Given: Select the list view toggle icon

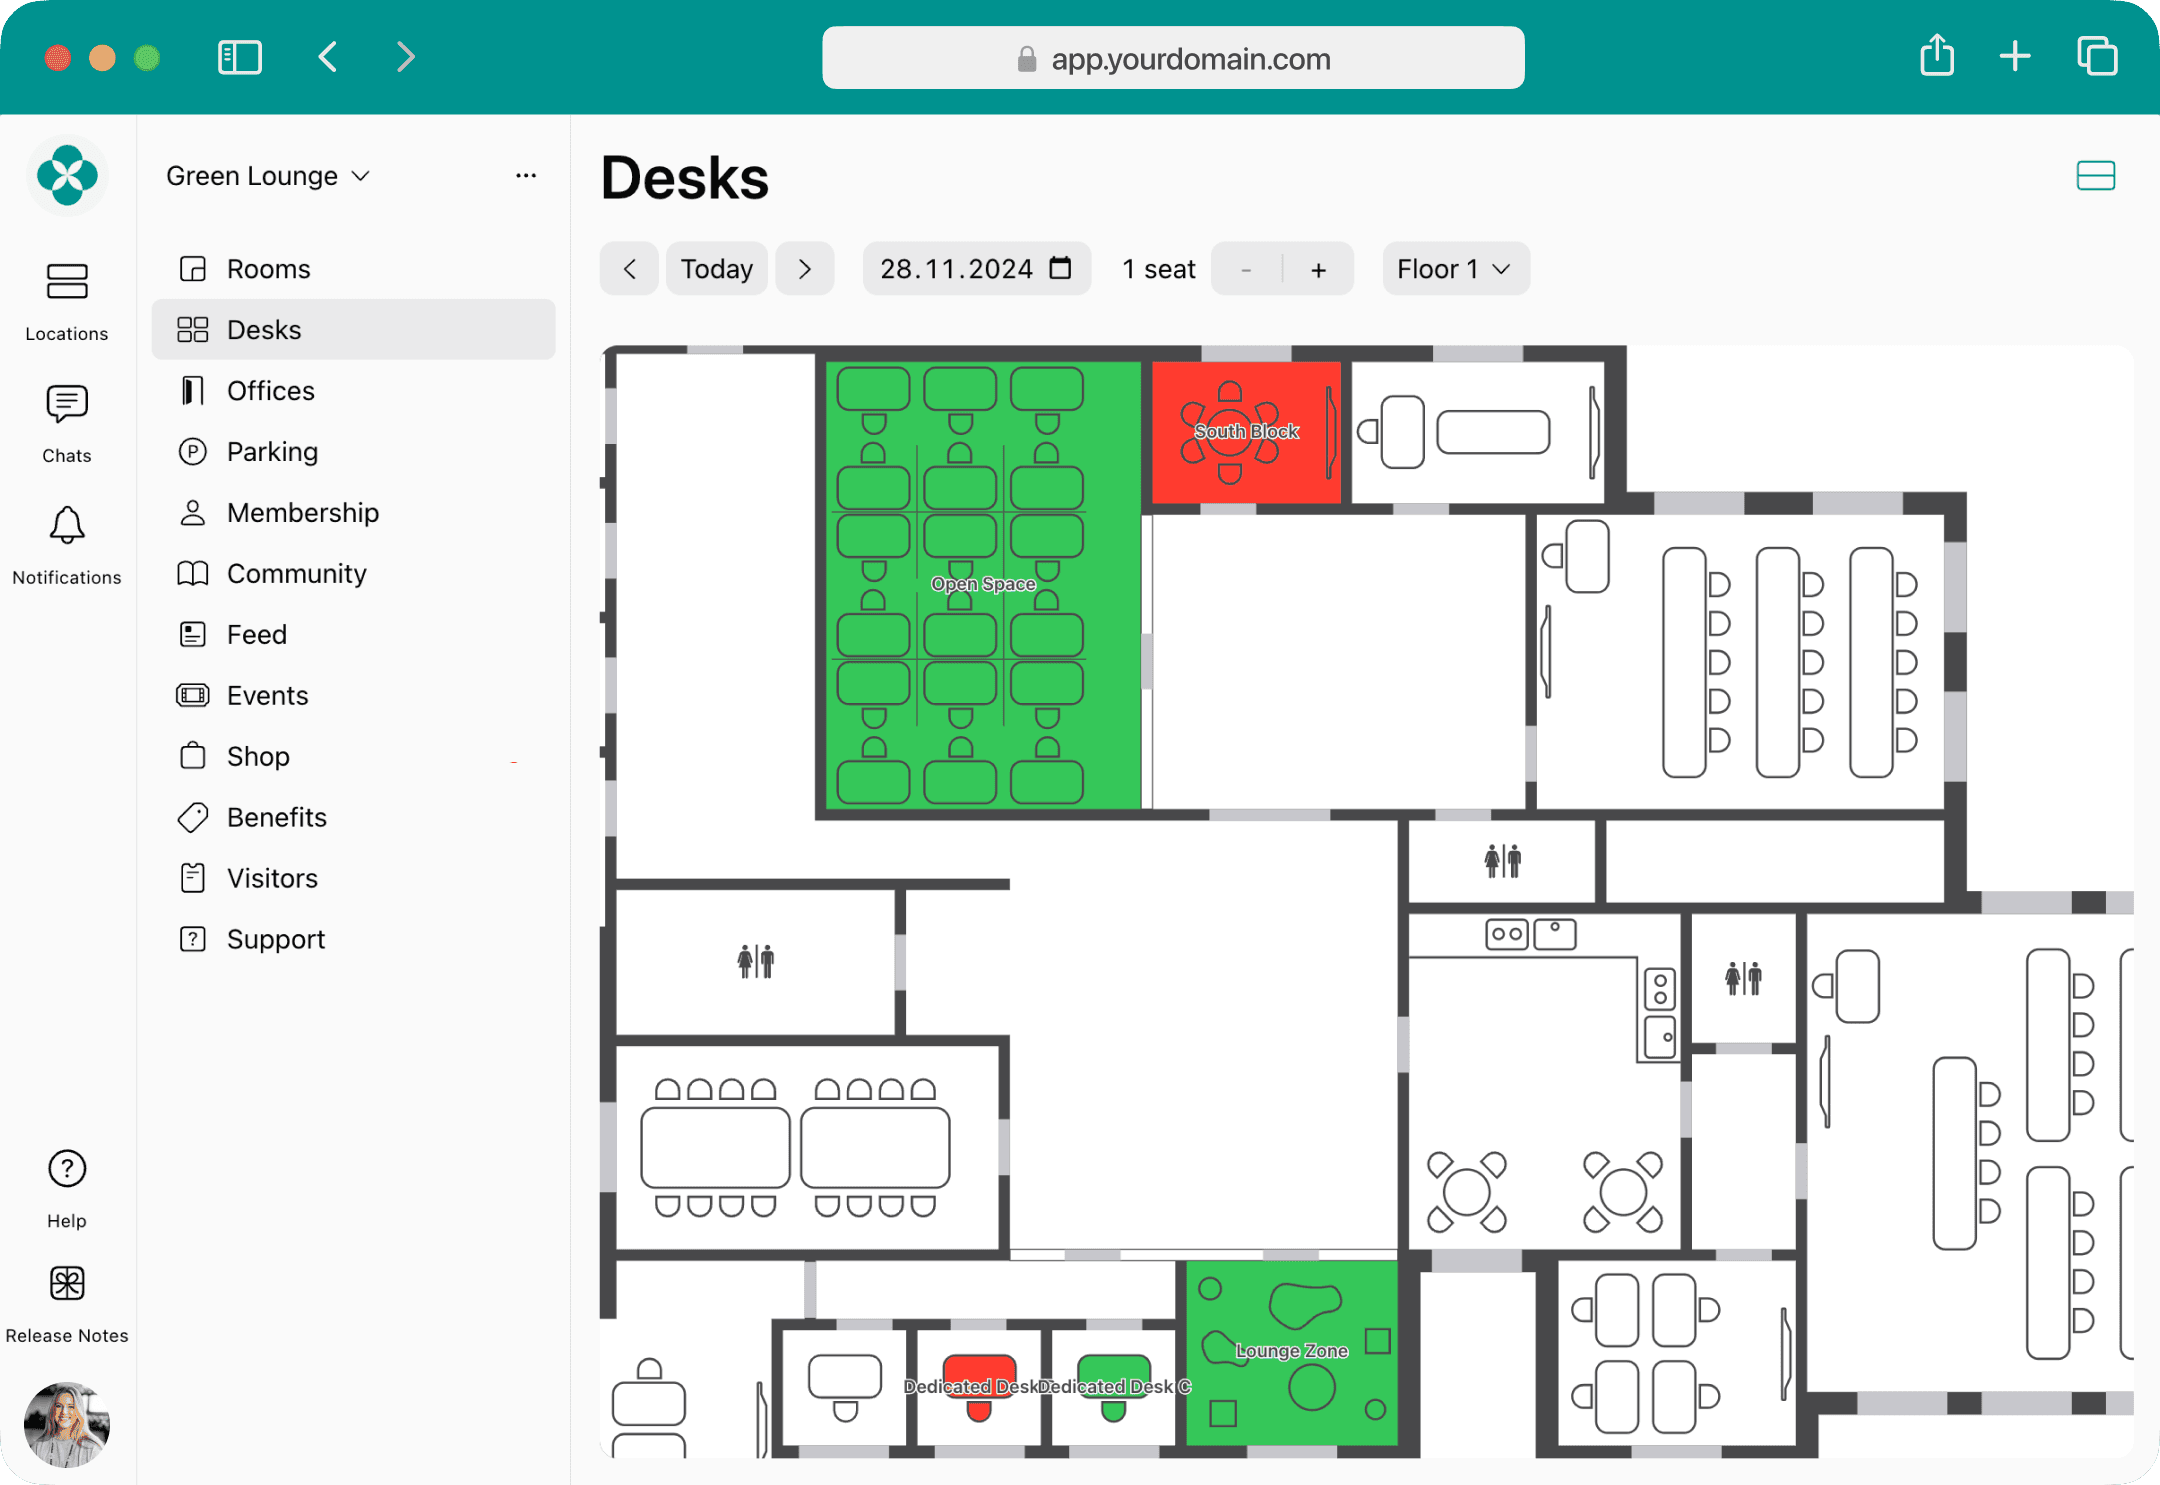Looking at the screenshot, I should click(2098, 176).
